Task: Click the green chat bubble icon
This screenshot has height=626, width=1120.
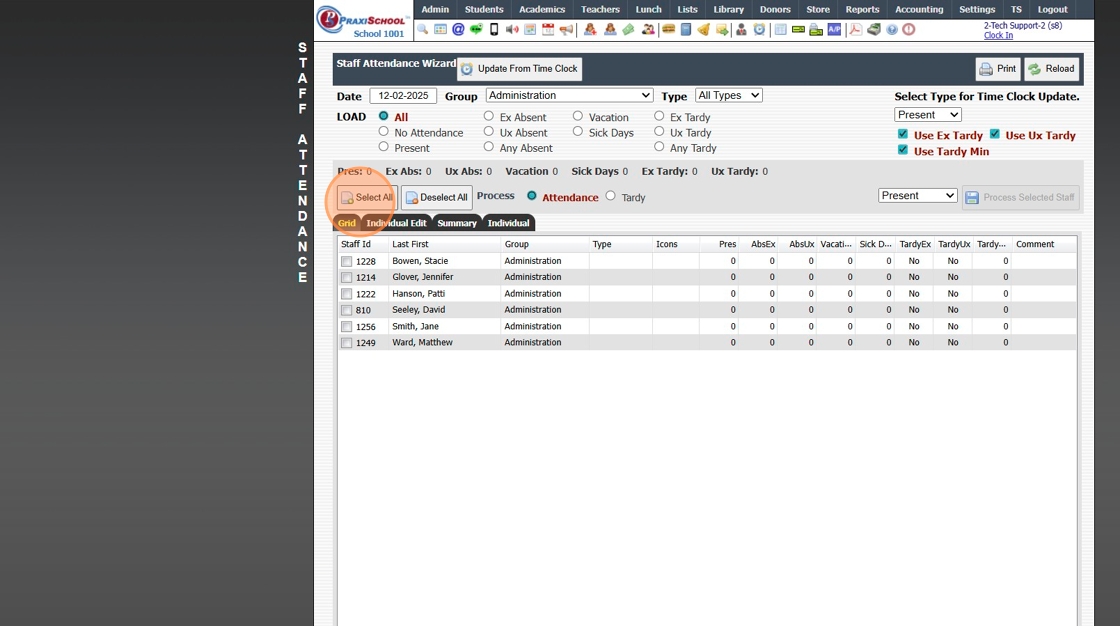Action: pyautogui.click(x=476, y=29)
